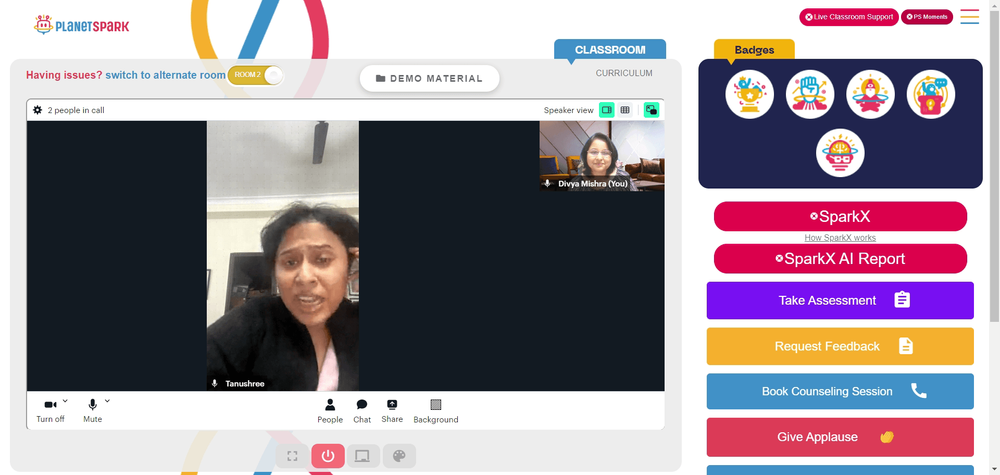This screenshot has width=1000, height=475.
Task: Open SparkX AI Report
Action: coord(840,259)
